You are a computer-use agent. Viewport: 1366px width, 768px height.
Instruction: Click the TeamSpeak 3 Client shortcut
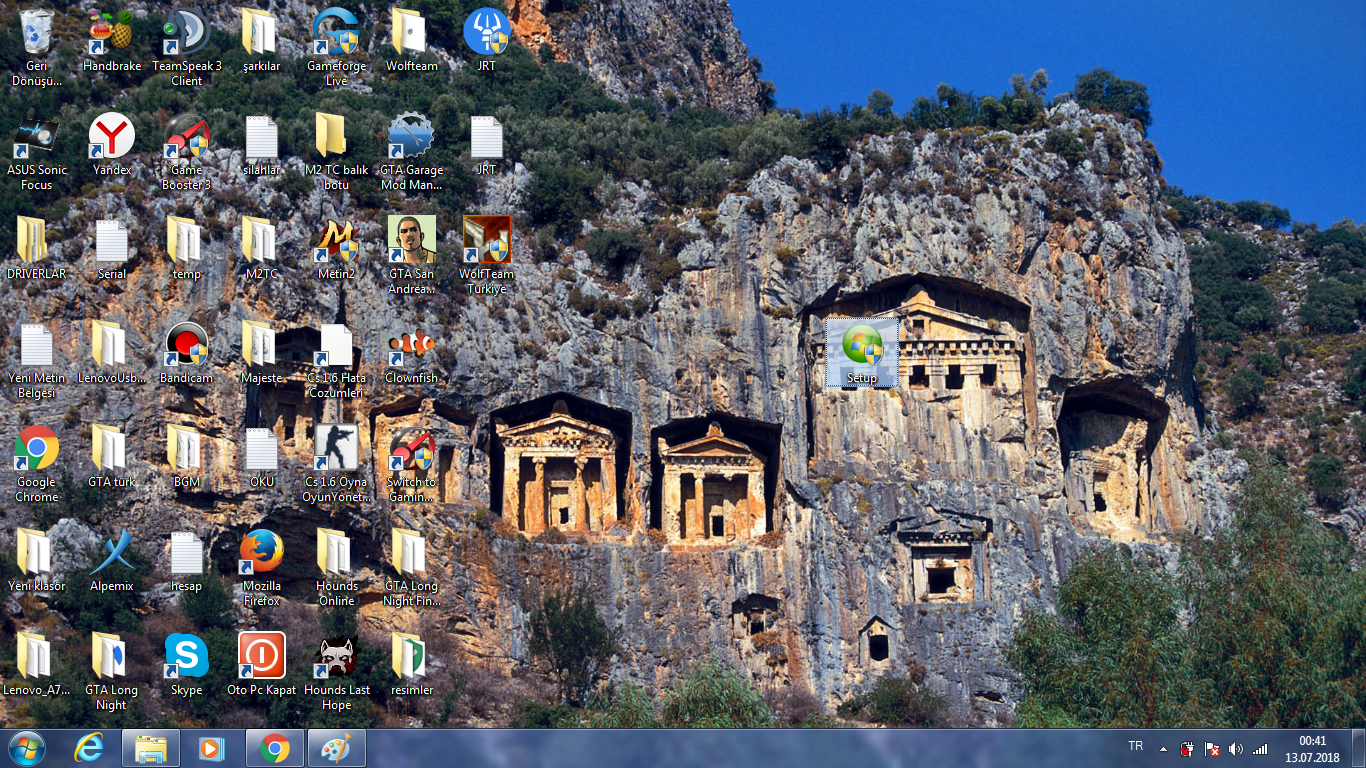[x=187, y=46]
